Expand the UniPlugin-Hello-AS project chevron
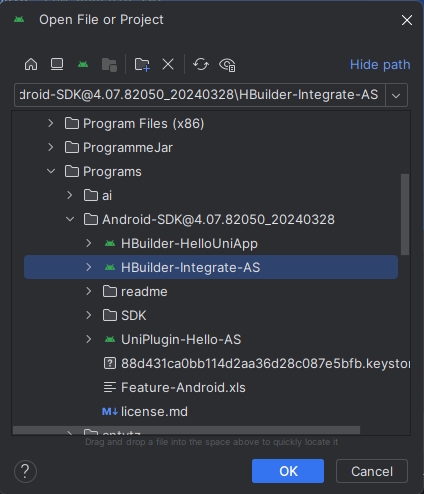424x494 pixels. click(x=89, y=339)
